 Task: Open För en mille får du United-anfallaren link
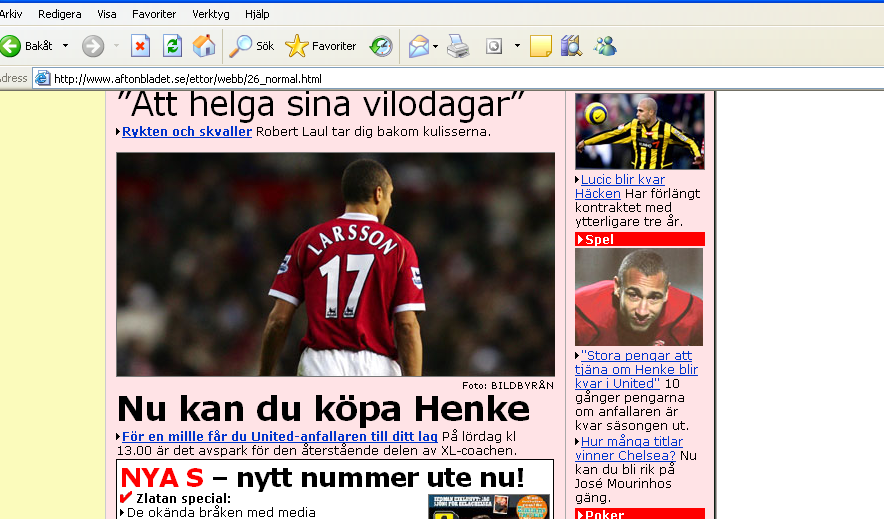pyautogui.click(x=280, y=436)
